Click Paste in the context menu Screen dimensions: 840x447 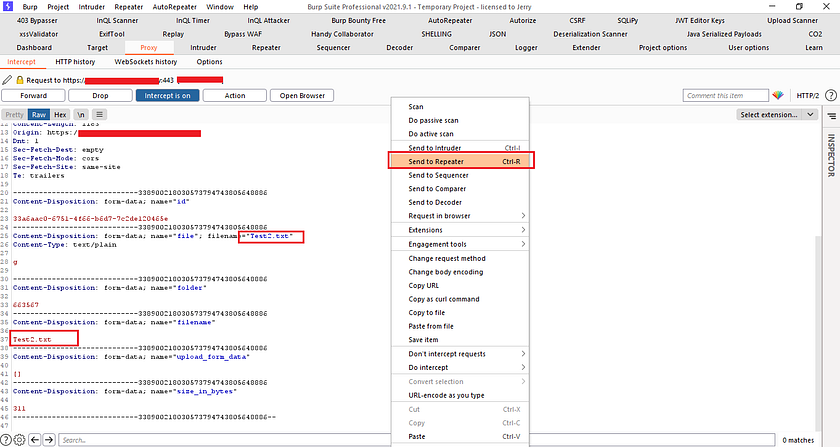coord(460,437)
